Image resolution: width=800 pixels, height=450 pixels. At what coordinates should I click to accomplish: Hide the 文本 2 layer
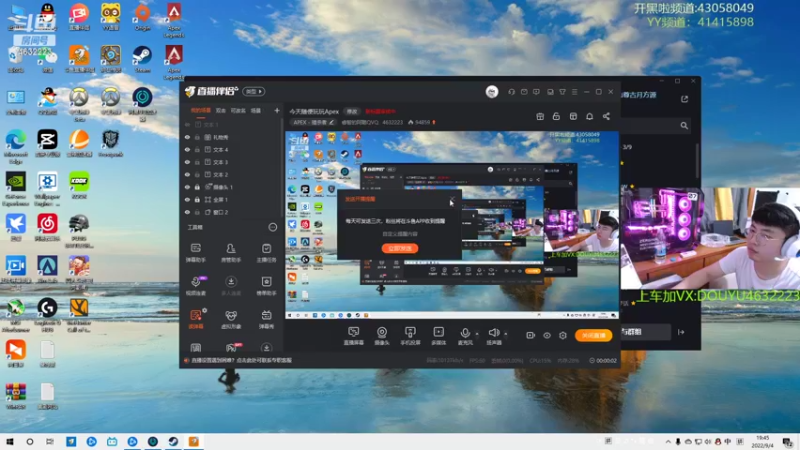tap(187, 174)
